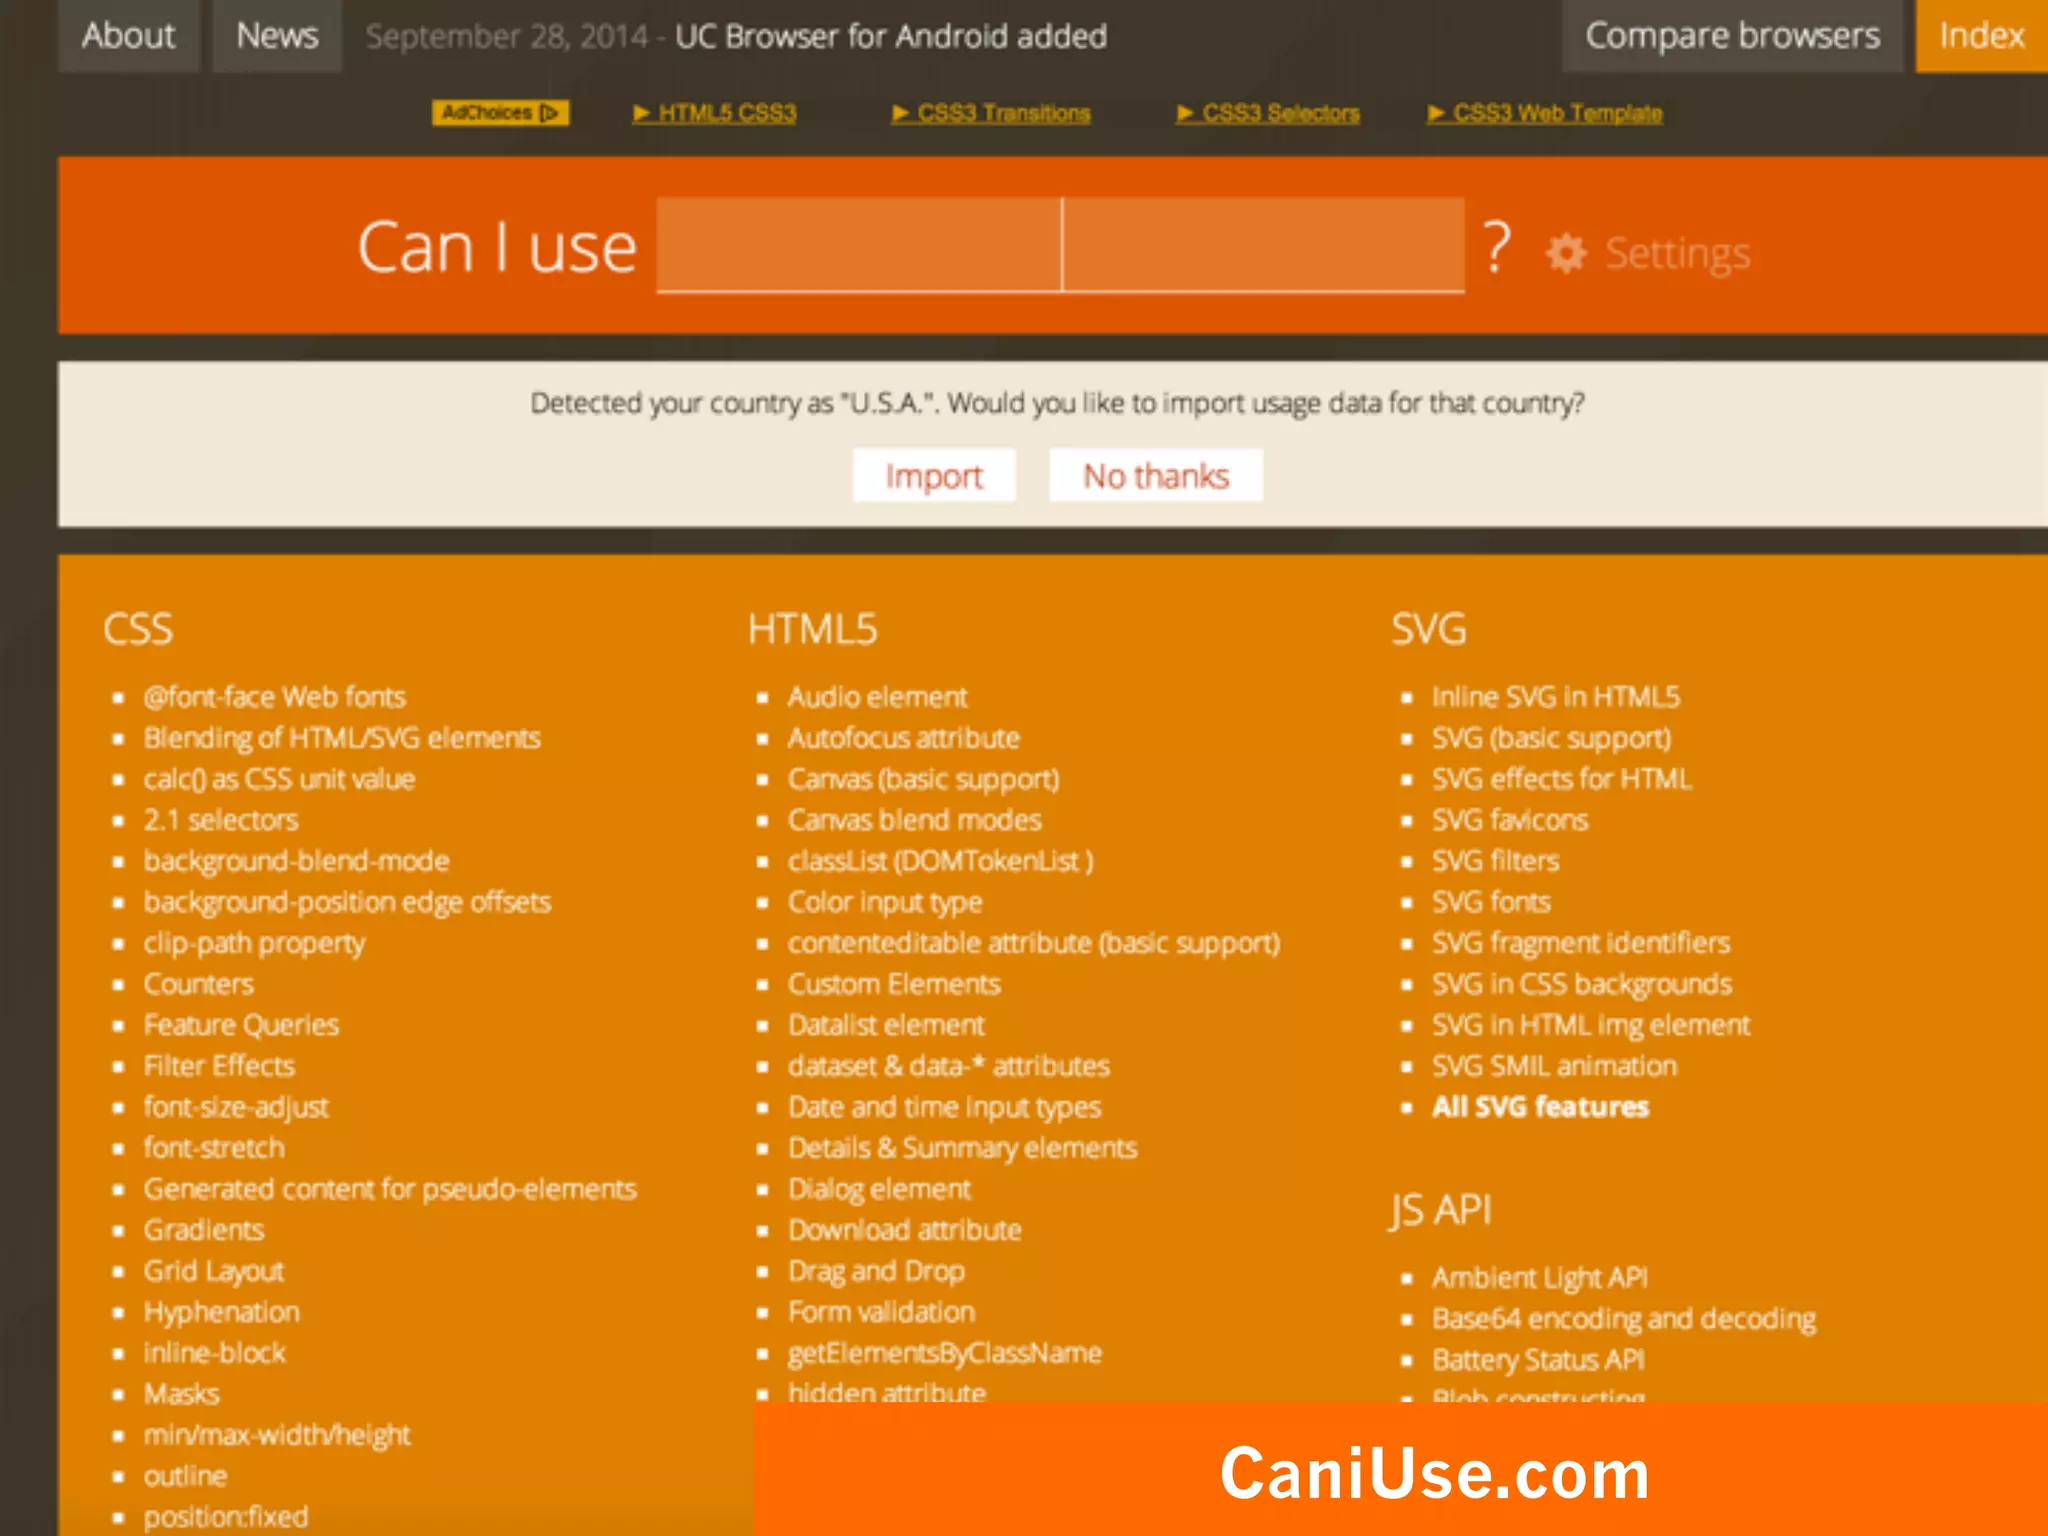2048x1536 pixels.
Task: Open inline-block link
Action: point(214,1353)
